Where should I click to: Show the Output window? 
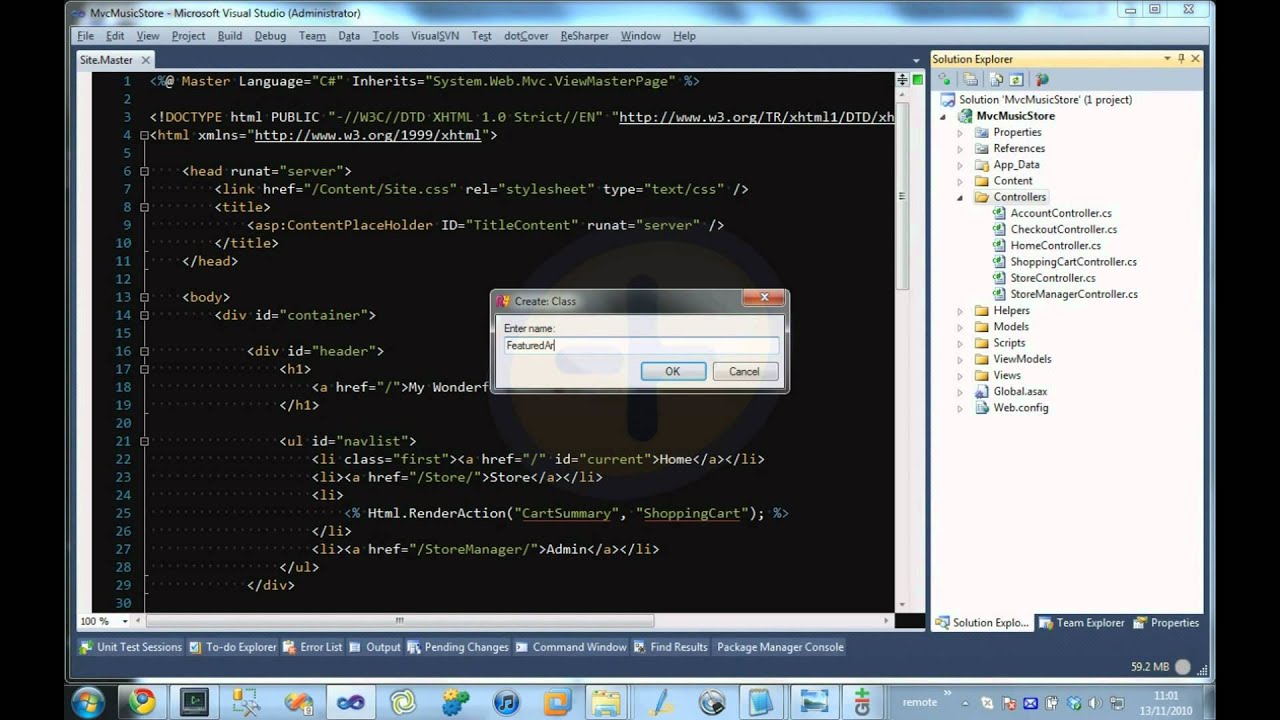coord(375,647)
